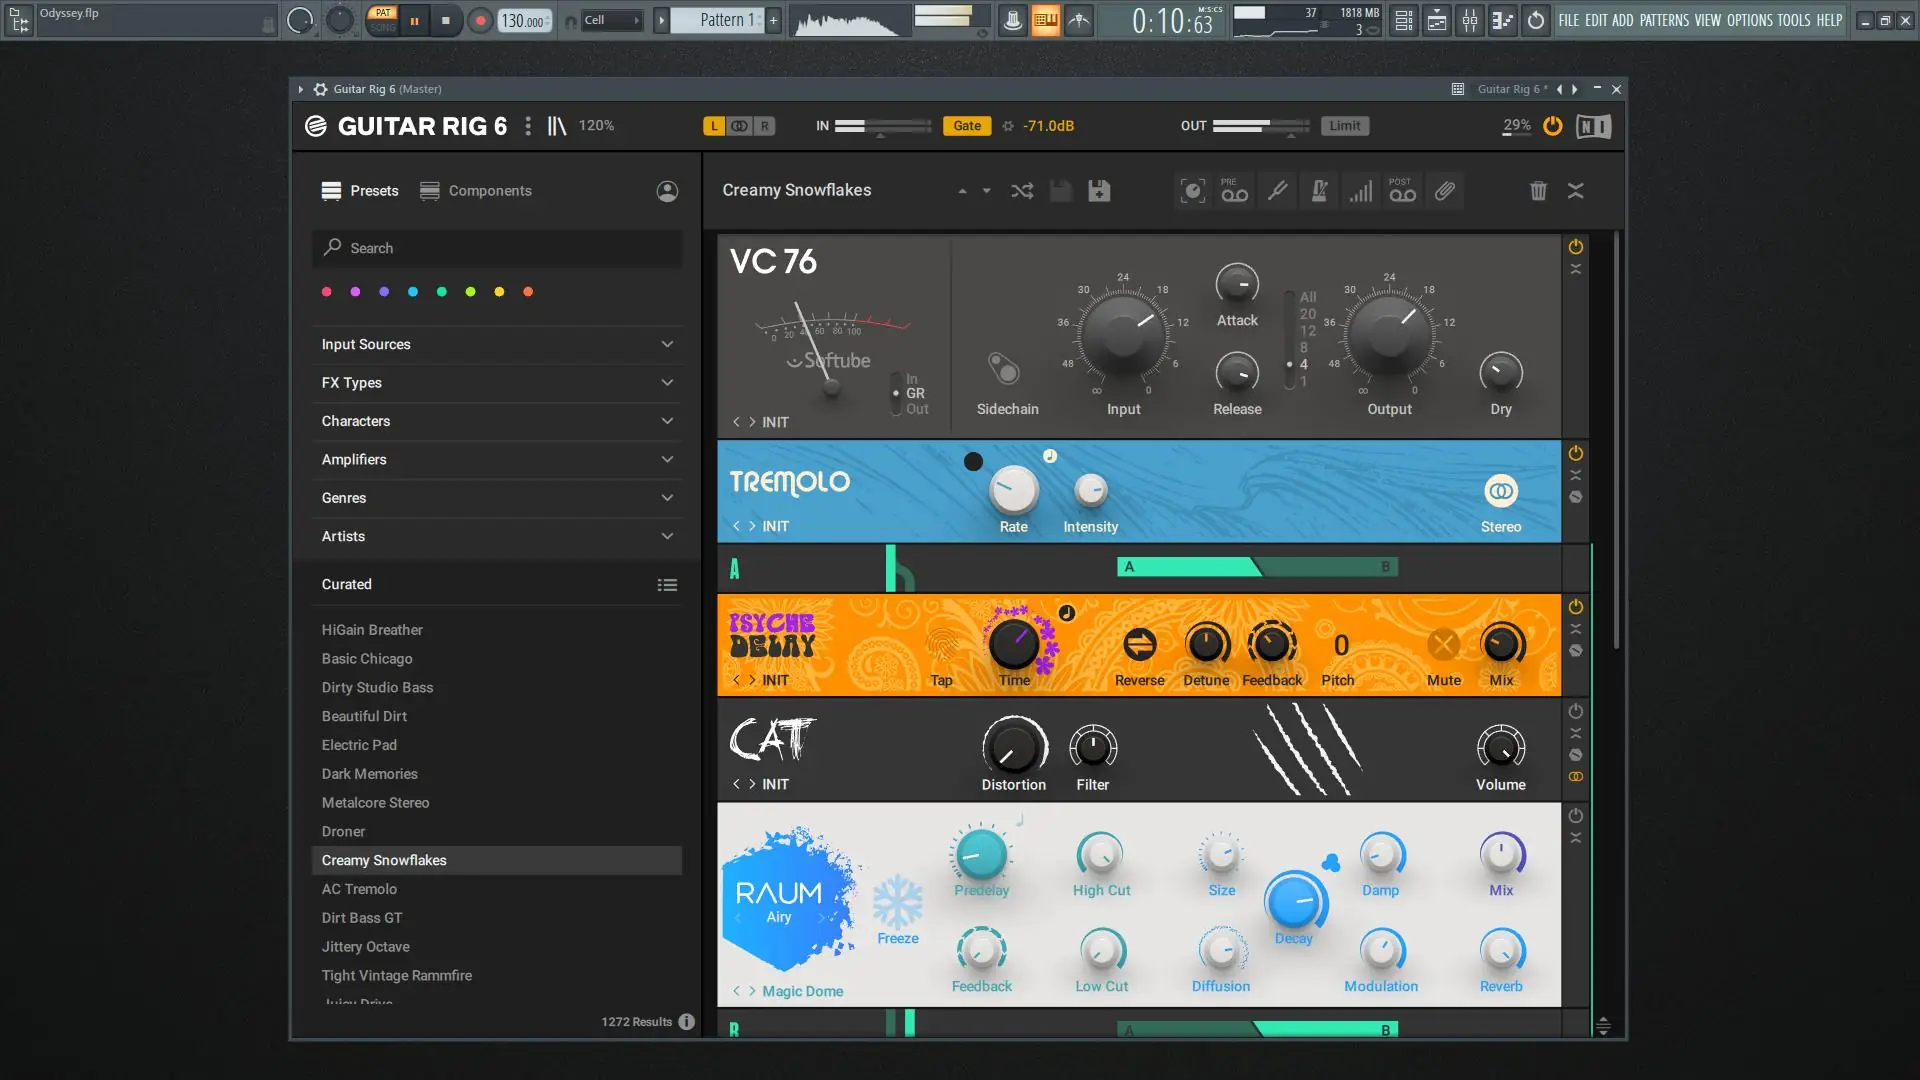
Task: Select the AC Tremolo preset
Action: (359, 889)
